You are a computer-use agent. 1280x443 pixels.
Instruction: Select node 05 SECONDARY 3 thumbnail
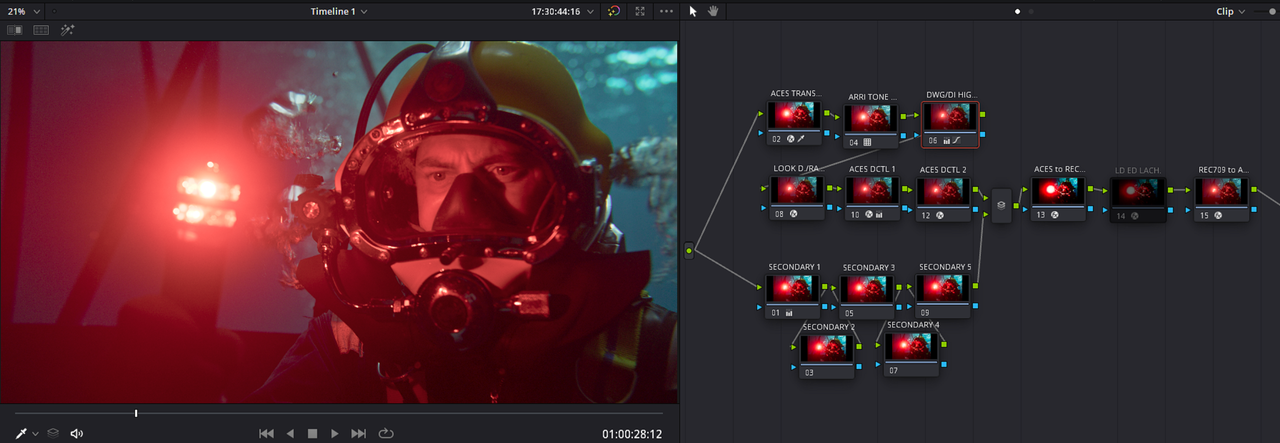pos(866,289)
